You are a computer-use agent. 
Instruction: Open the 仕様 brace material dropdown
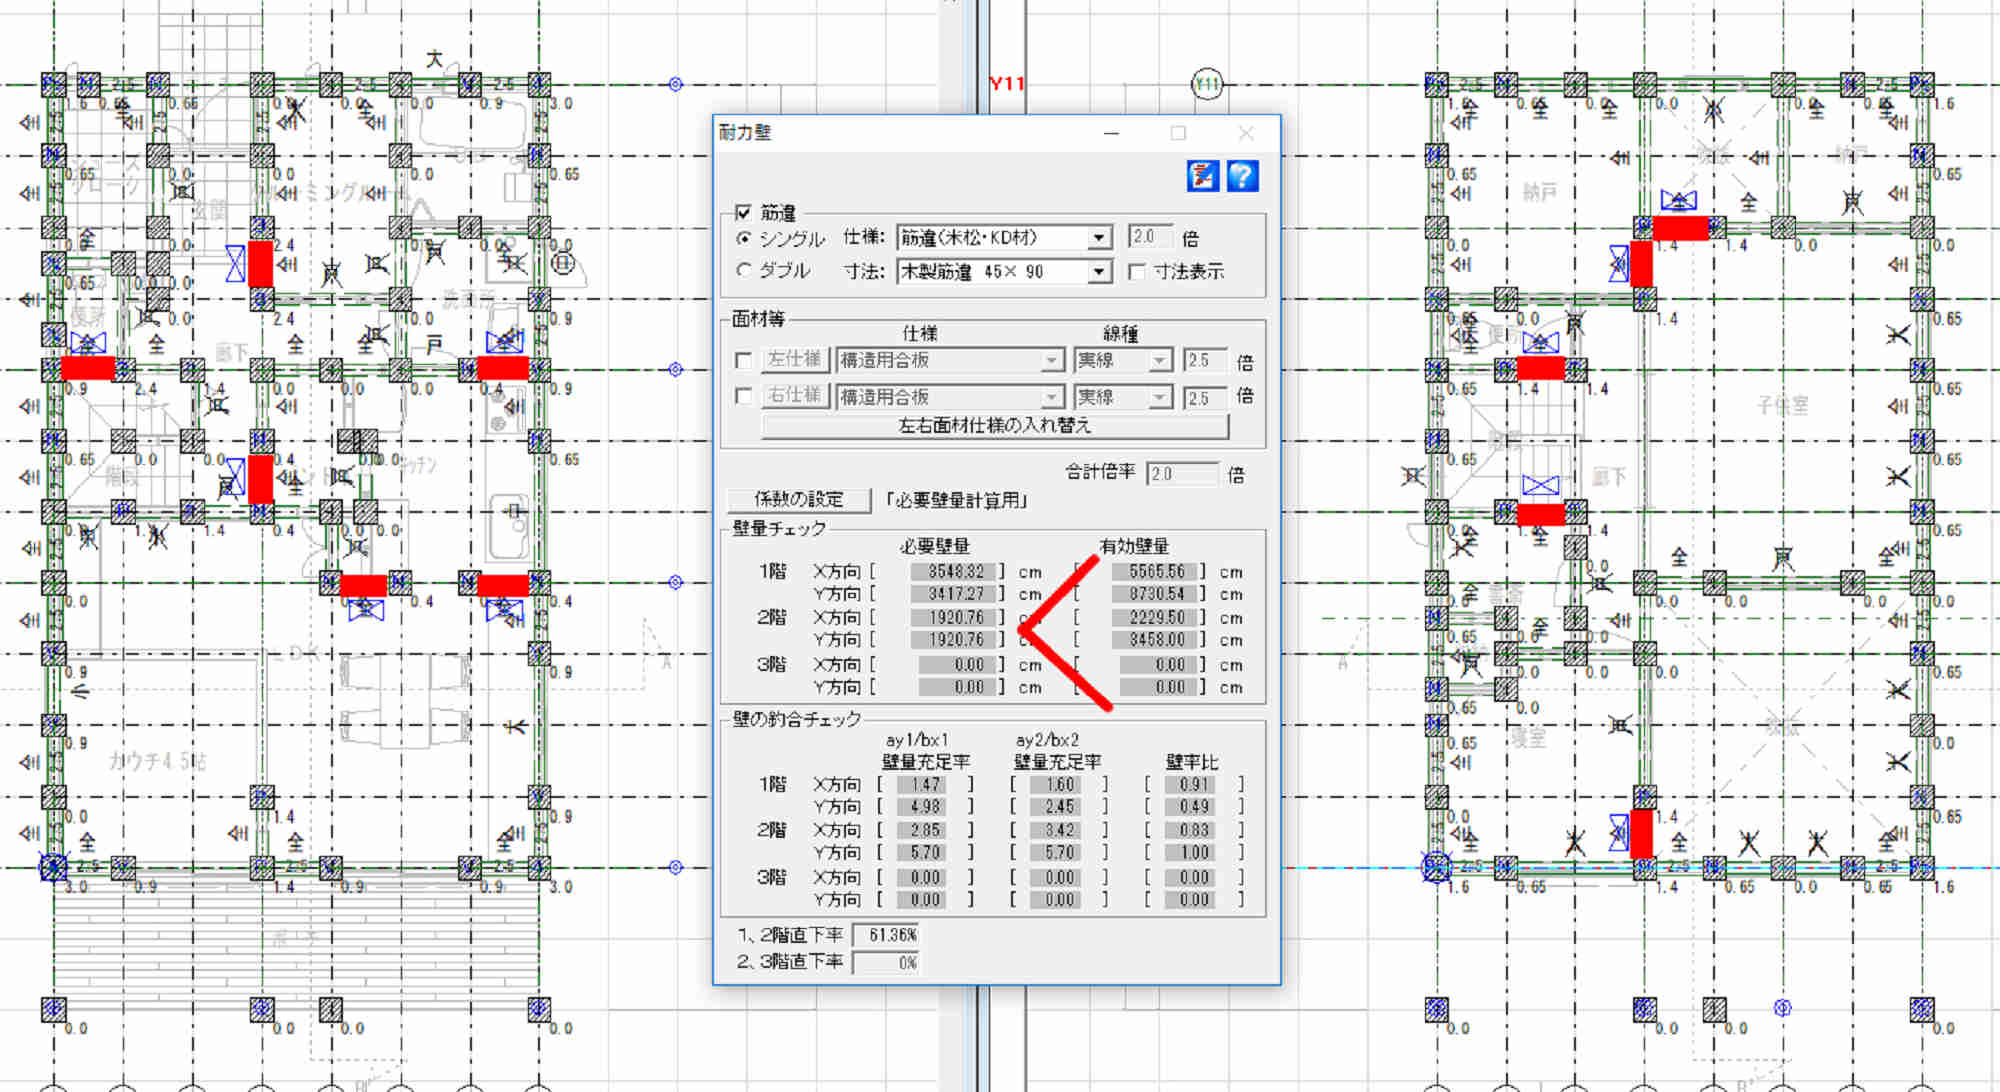pos(1099,238)
